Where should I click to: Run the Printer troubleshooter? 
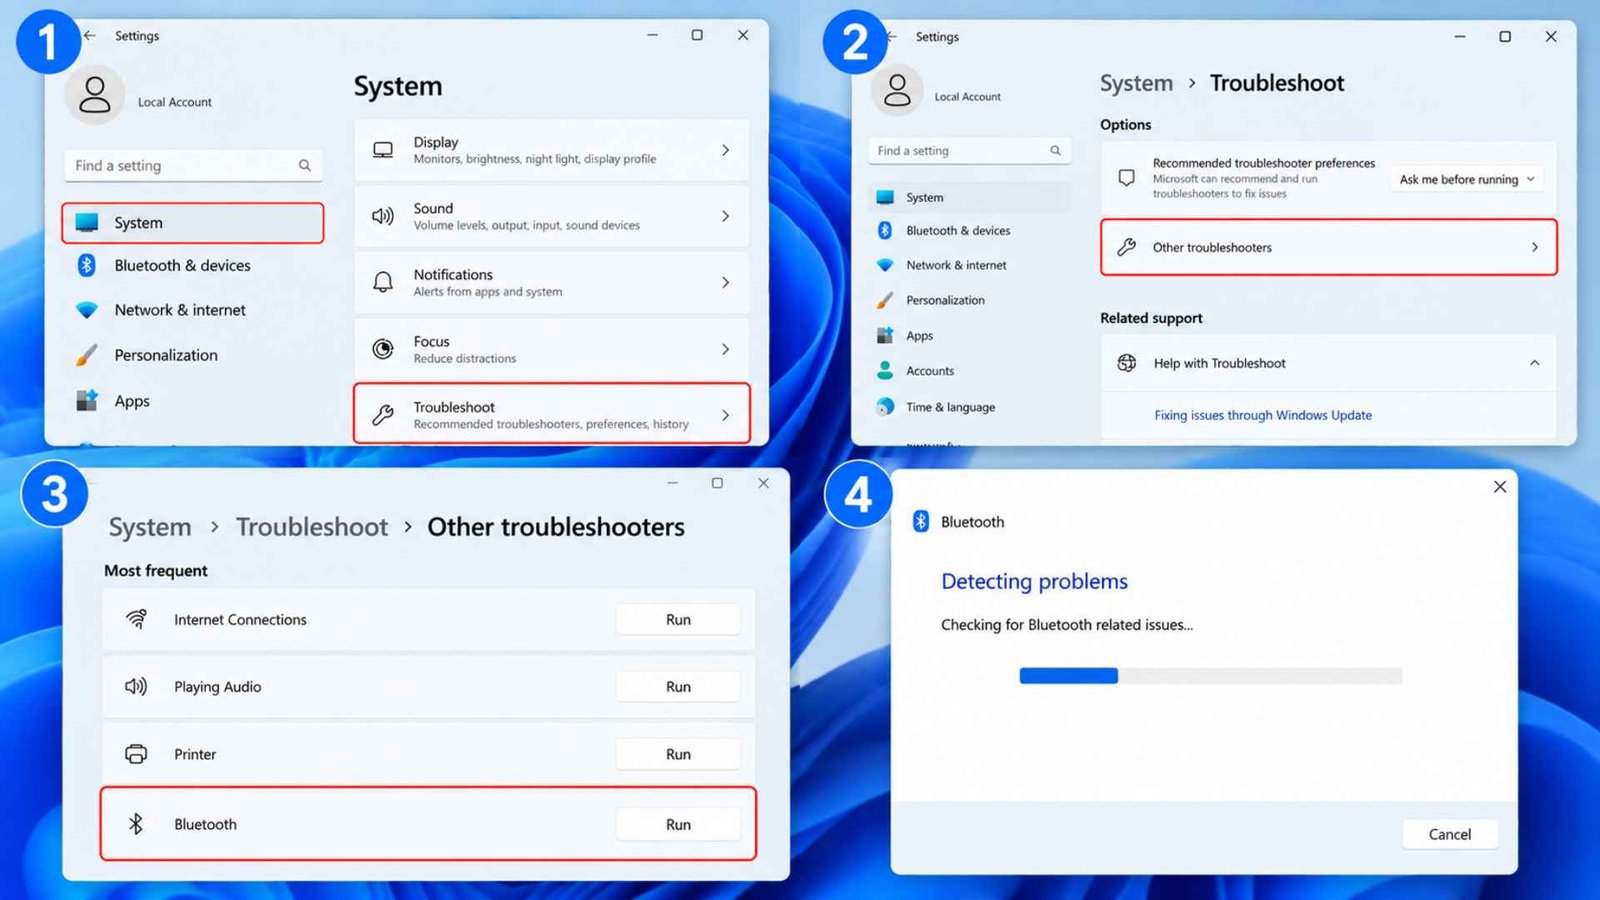[x=678, y=754]
